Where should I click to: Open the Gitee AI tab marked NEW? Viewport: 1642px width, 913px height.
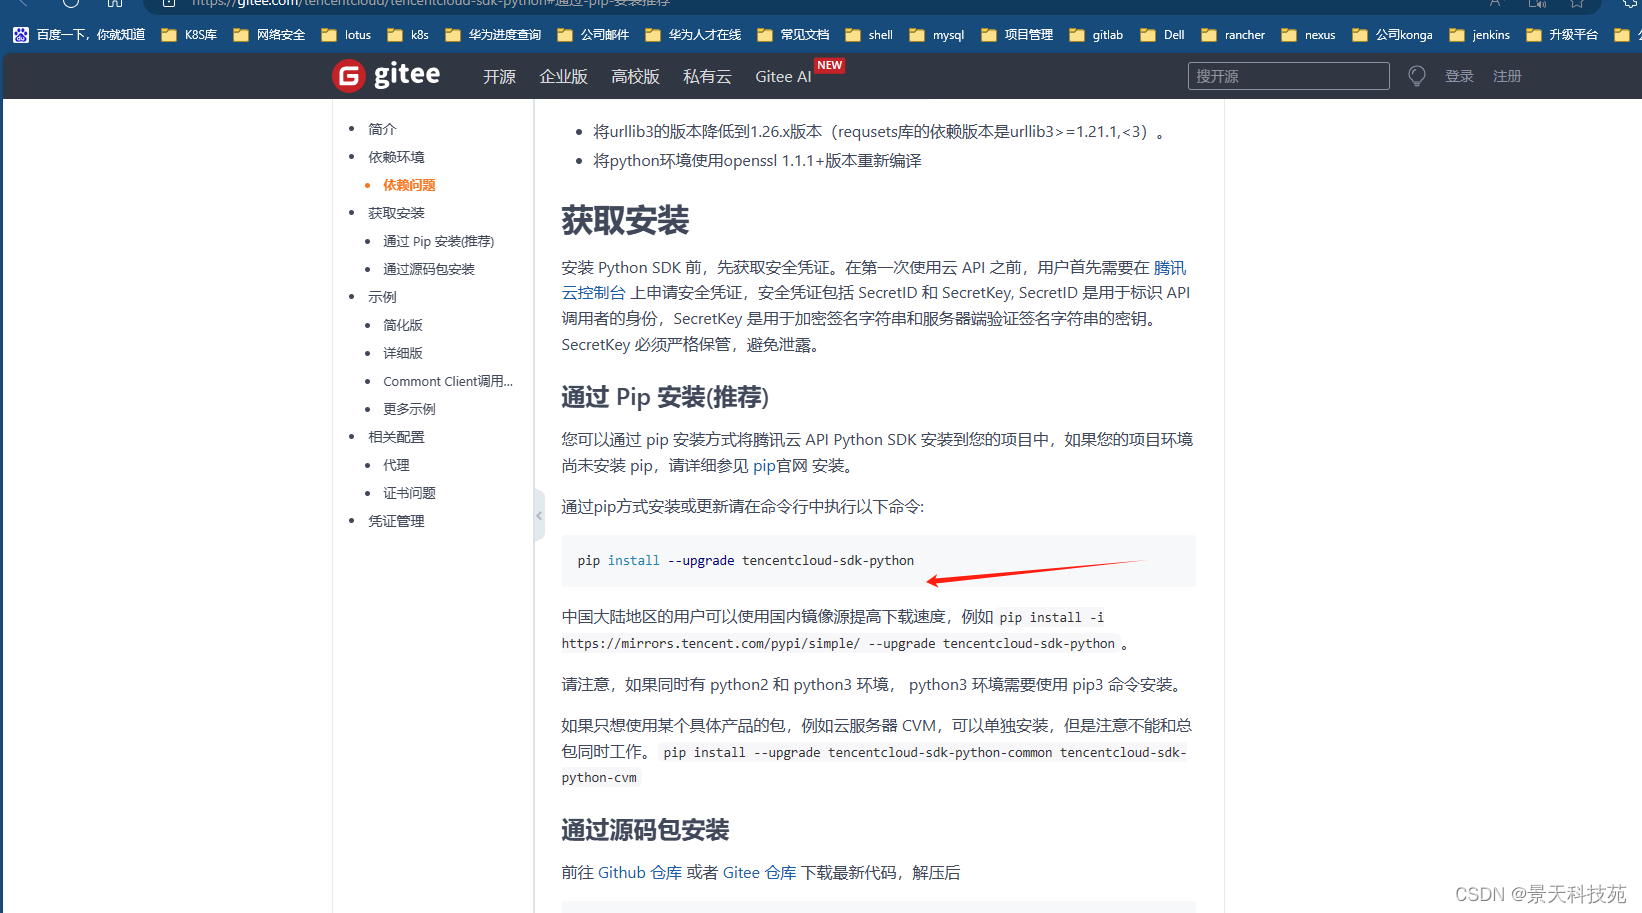tap(783, 76)
